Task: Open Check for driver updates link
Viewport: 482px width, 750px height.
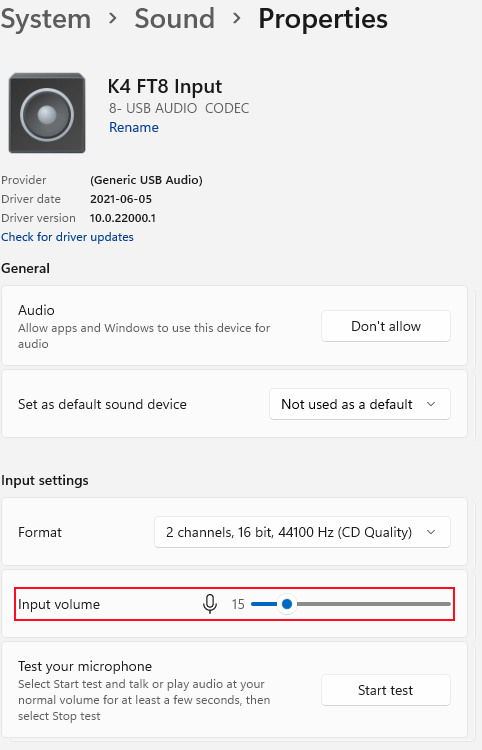Action: (67, 237)
